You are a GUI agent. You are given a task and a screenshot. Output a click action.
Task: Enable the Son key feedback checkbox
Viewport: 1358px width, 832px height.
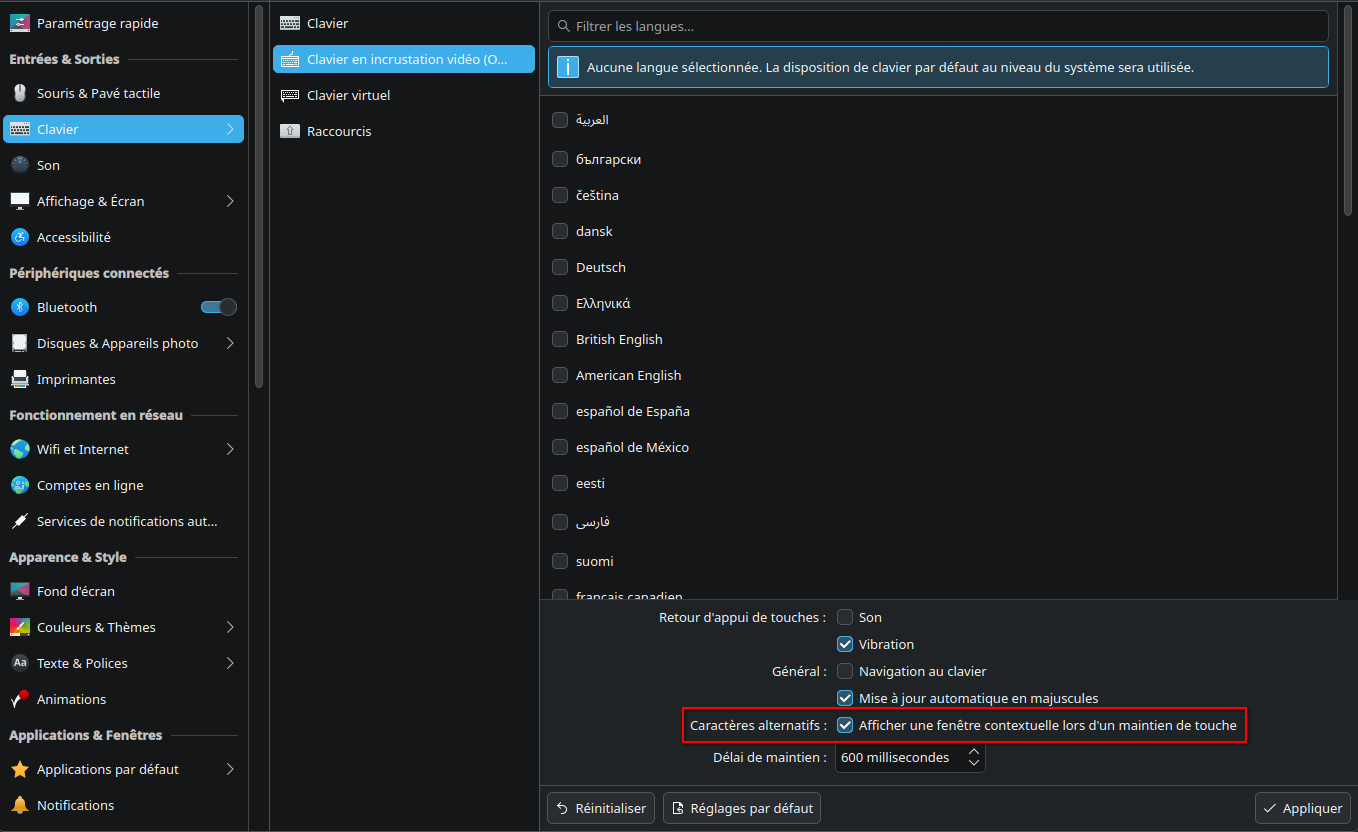(x=845, y=617)
